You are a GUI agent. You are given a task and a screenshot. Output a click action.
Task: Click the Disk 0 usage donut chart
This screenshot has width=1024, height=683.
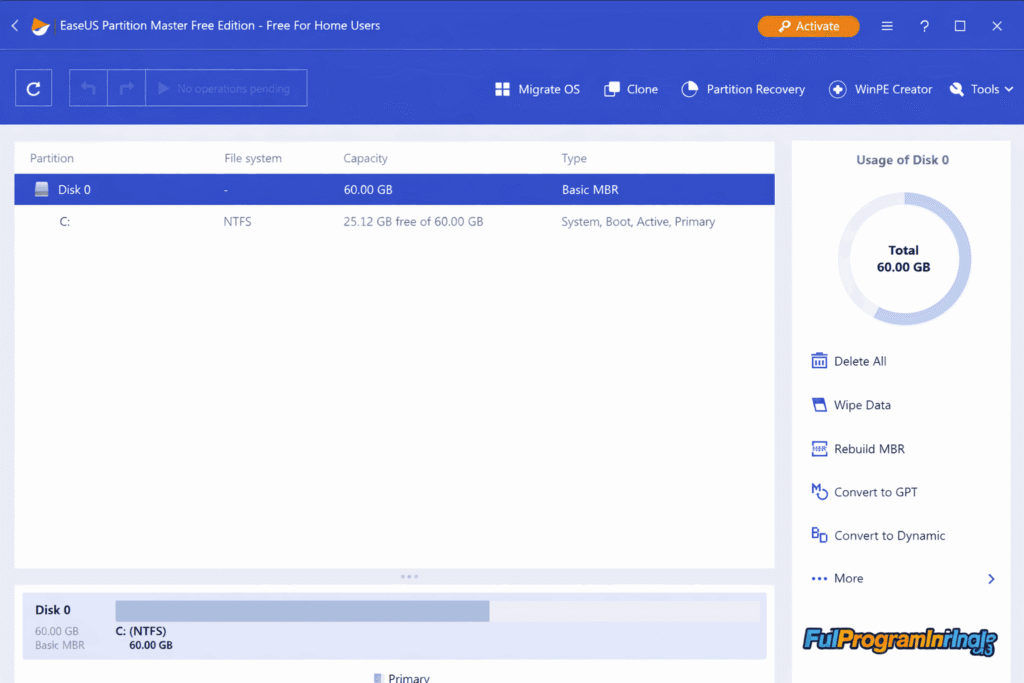click(x=903, y=258)
